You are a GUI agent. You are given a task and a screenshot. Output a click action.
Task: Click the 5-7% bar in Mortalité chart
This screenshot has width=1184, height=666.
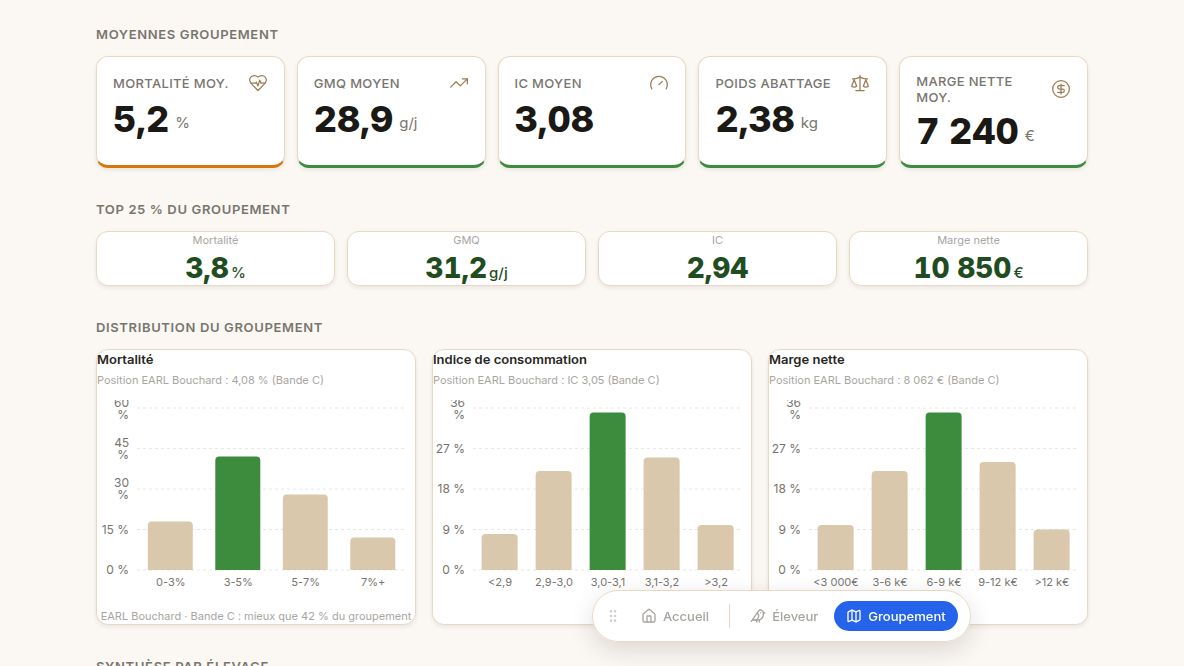305,532
